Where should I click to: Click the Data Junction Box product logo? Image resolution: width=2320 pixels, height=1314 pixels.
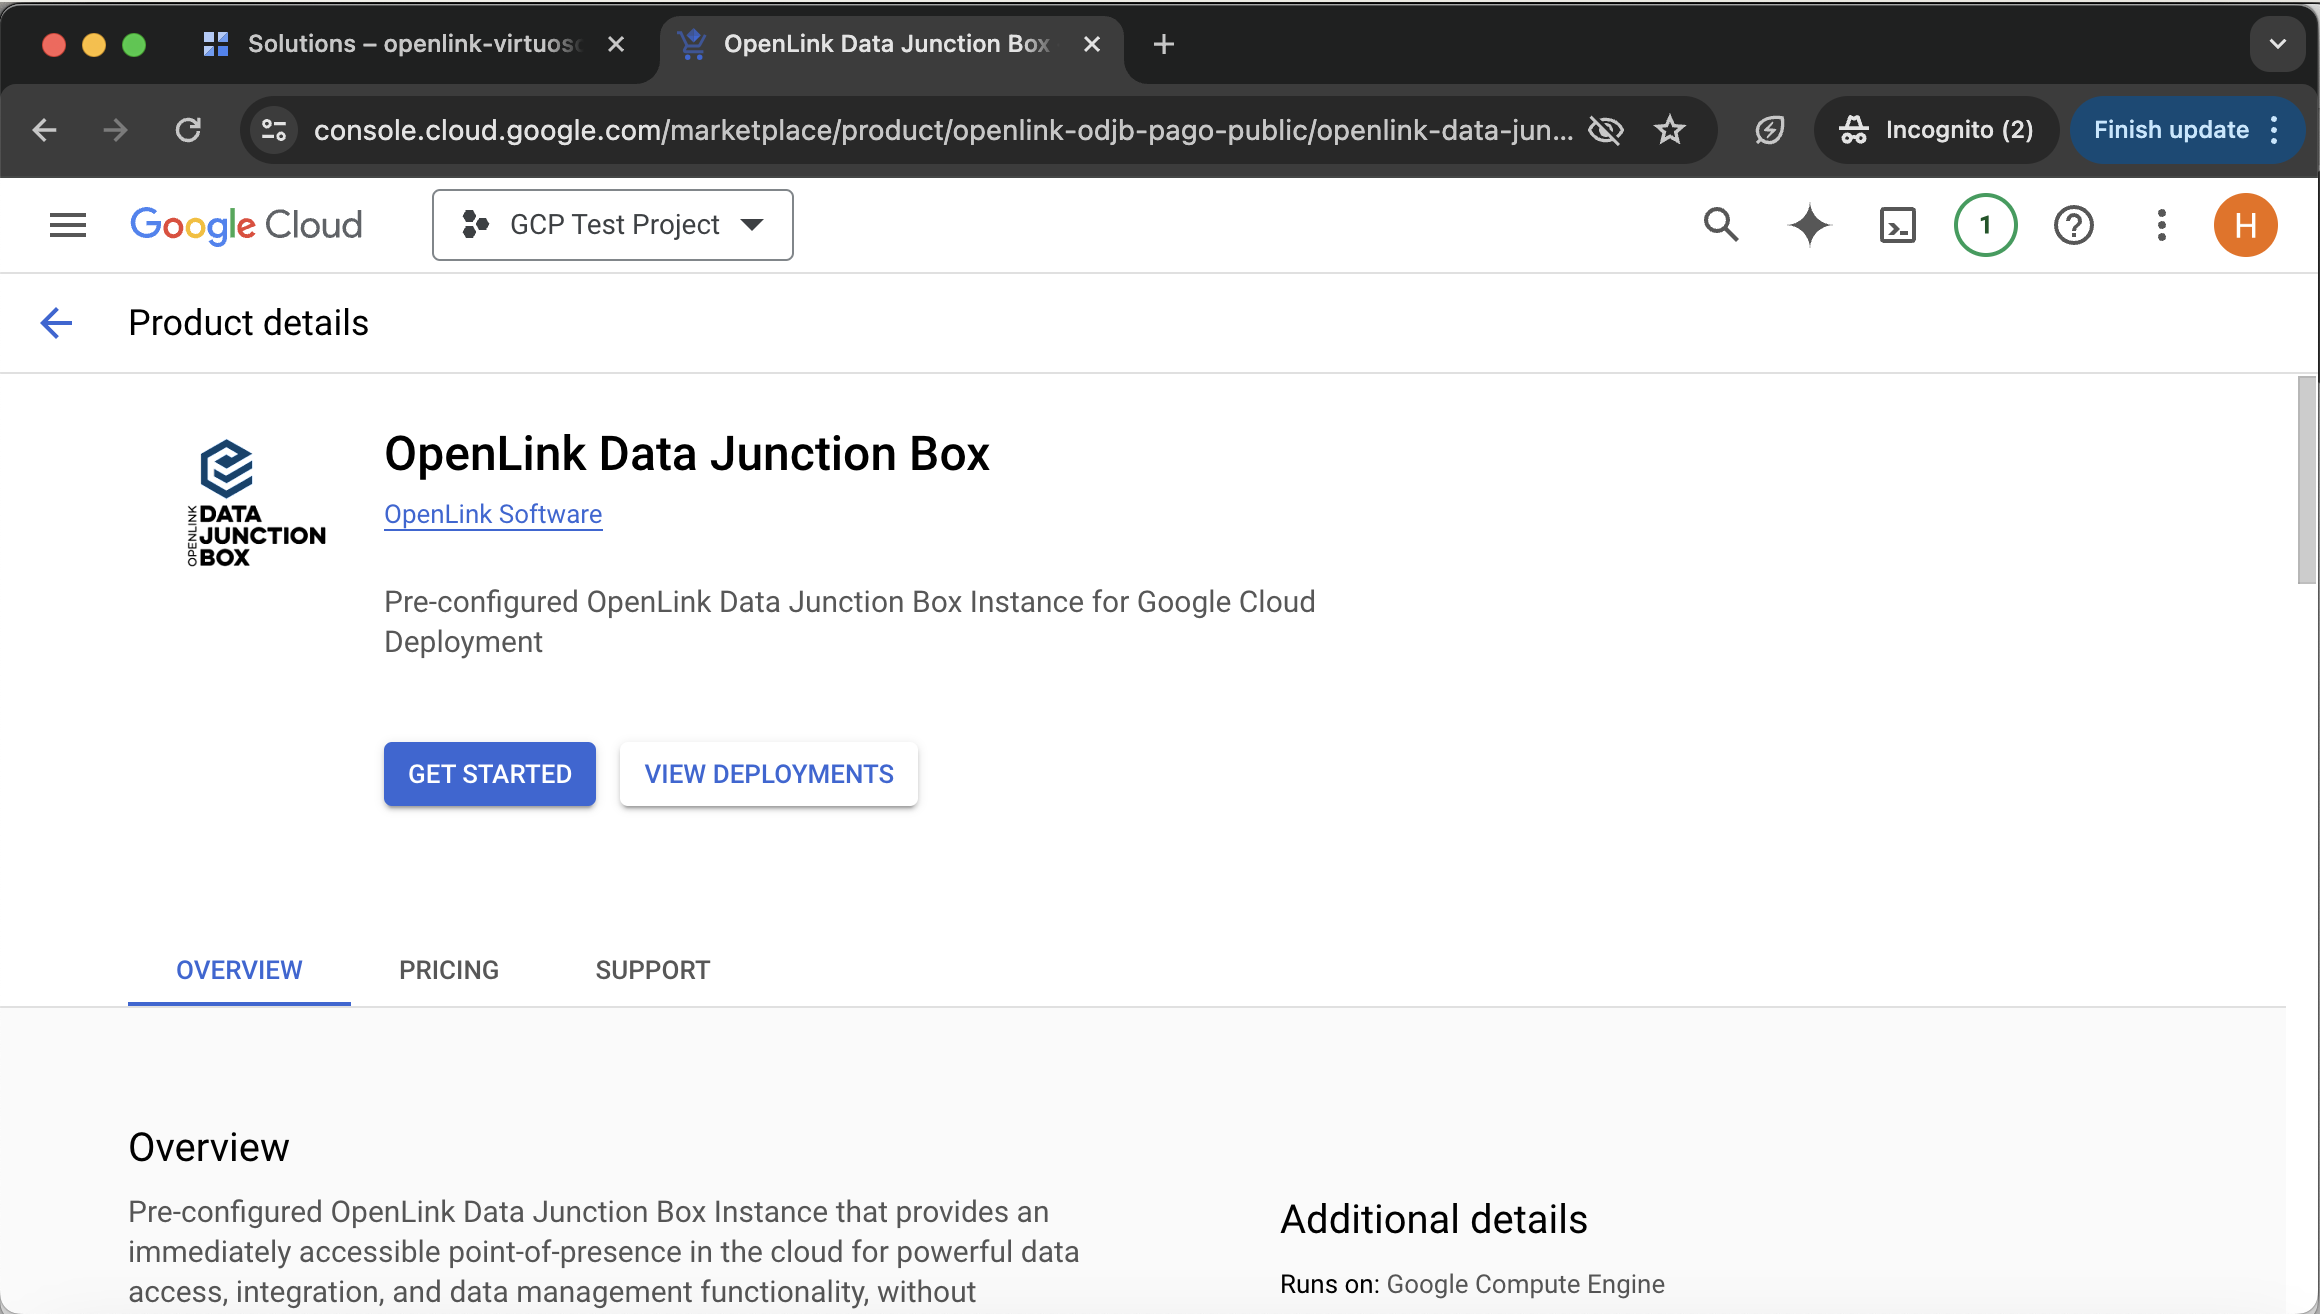pos(256,503)
